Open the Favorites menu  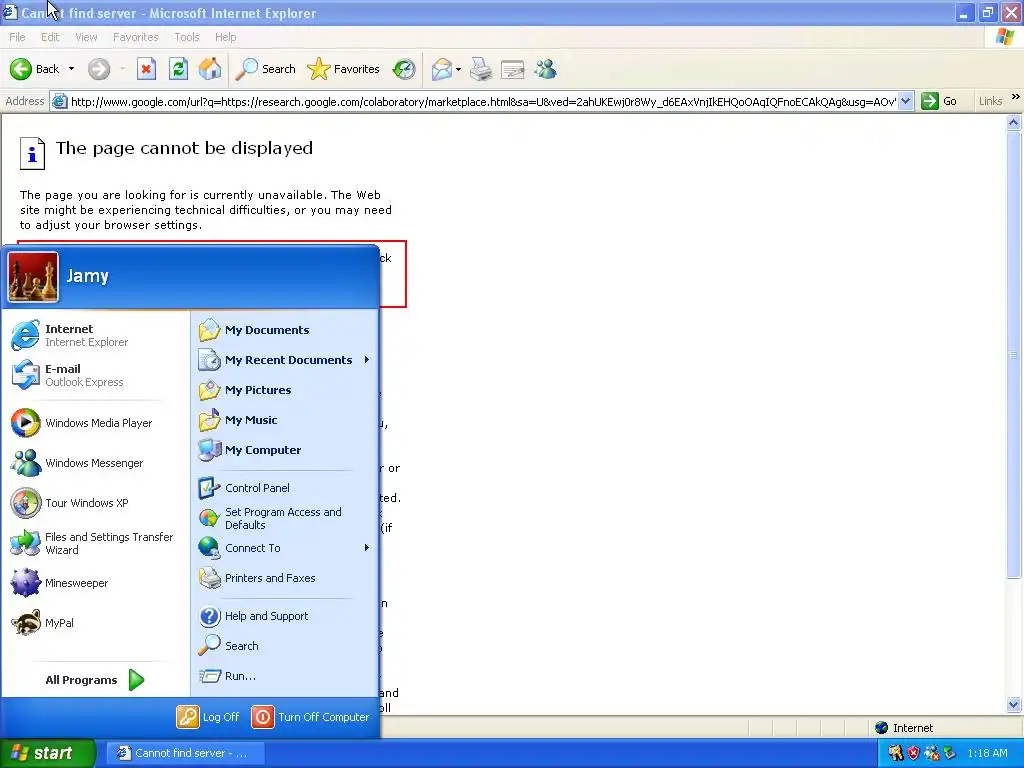click(135, 37)
